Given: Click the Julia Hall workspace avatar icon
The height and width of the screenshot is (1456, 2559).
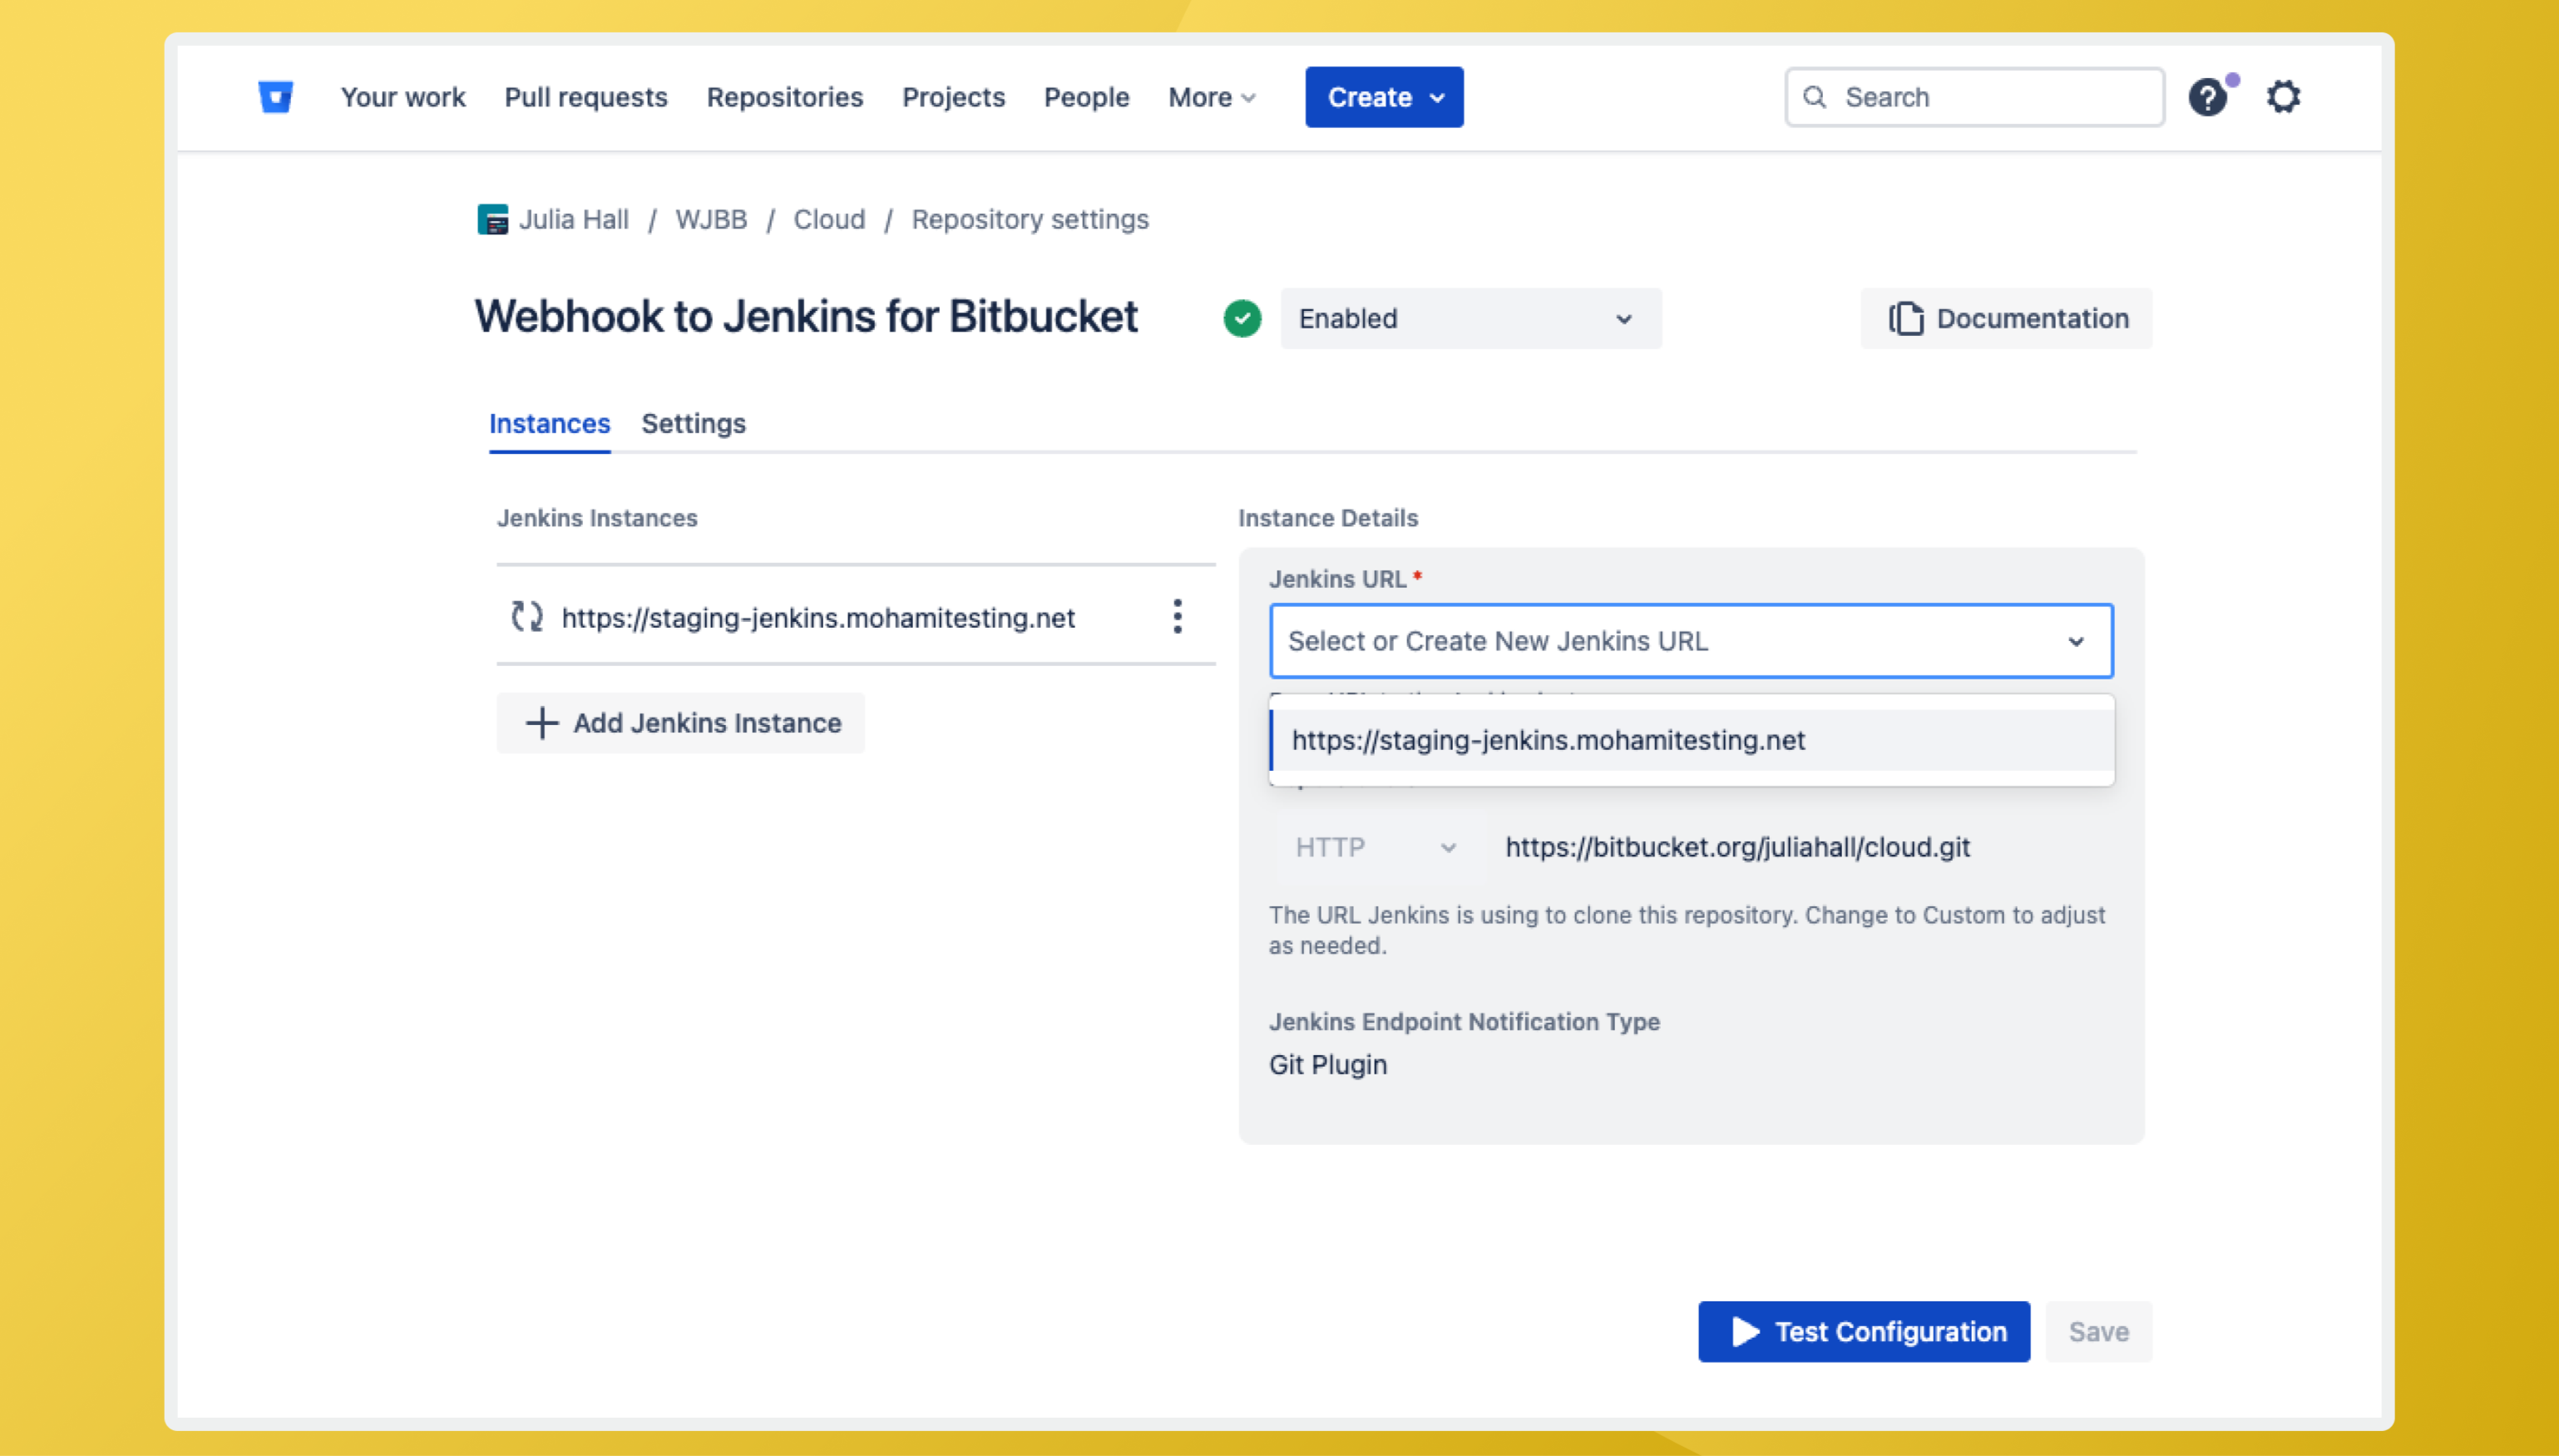Looking at the screenshot, I should click(x=492, y=219).
